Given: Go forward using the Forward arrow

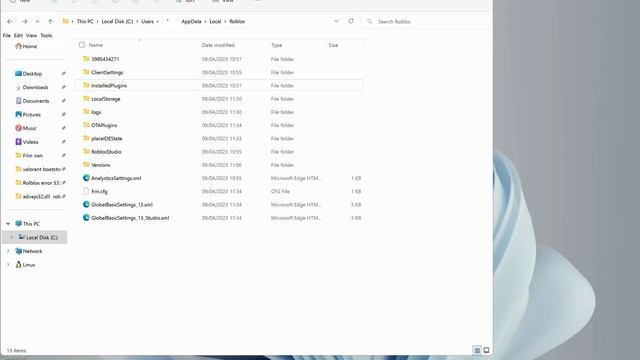Looking at the screenshot, I should click(24, 22).
